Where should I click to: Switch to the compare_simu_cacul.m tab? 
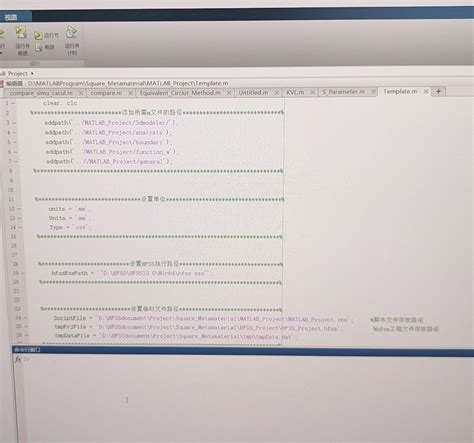(x=41, y=93)
